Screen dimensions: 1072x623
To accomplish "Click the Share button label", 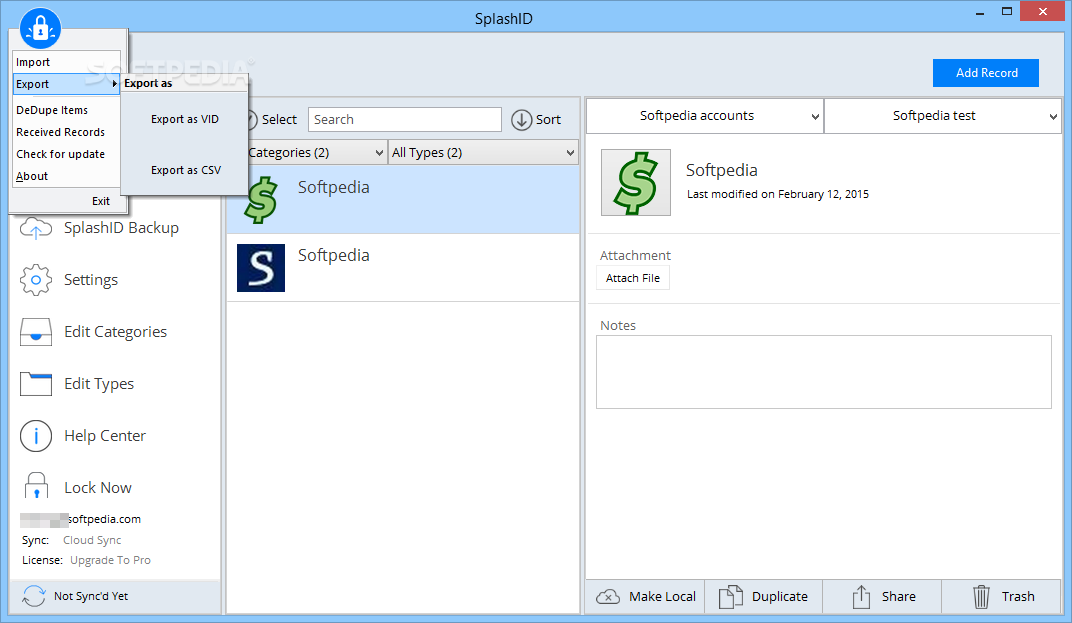I will coord(898,596).
